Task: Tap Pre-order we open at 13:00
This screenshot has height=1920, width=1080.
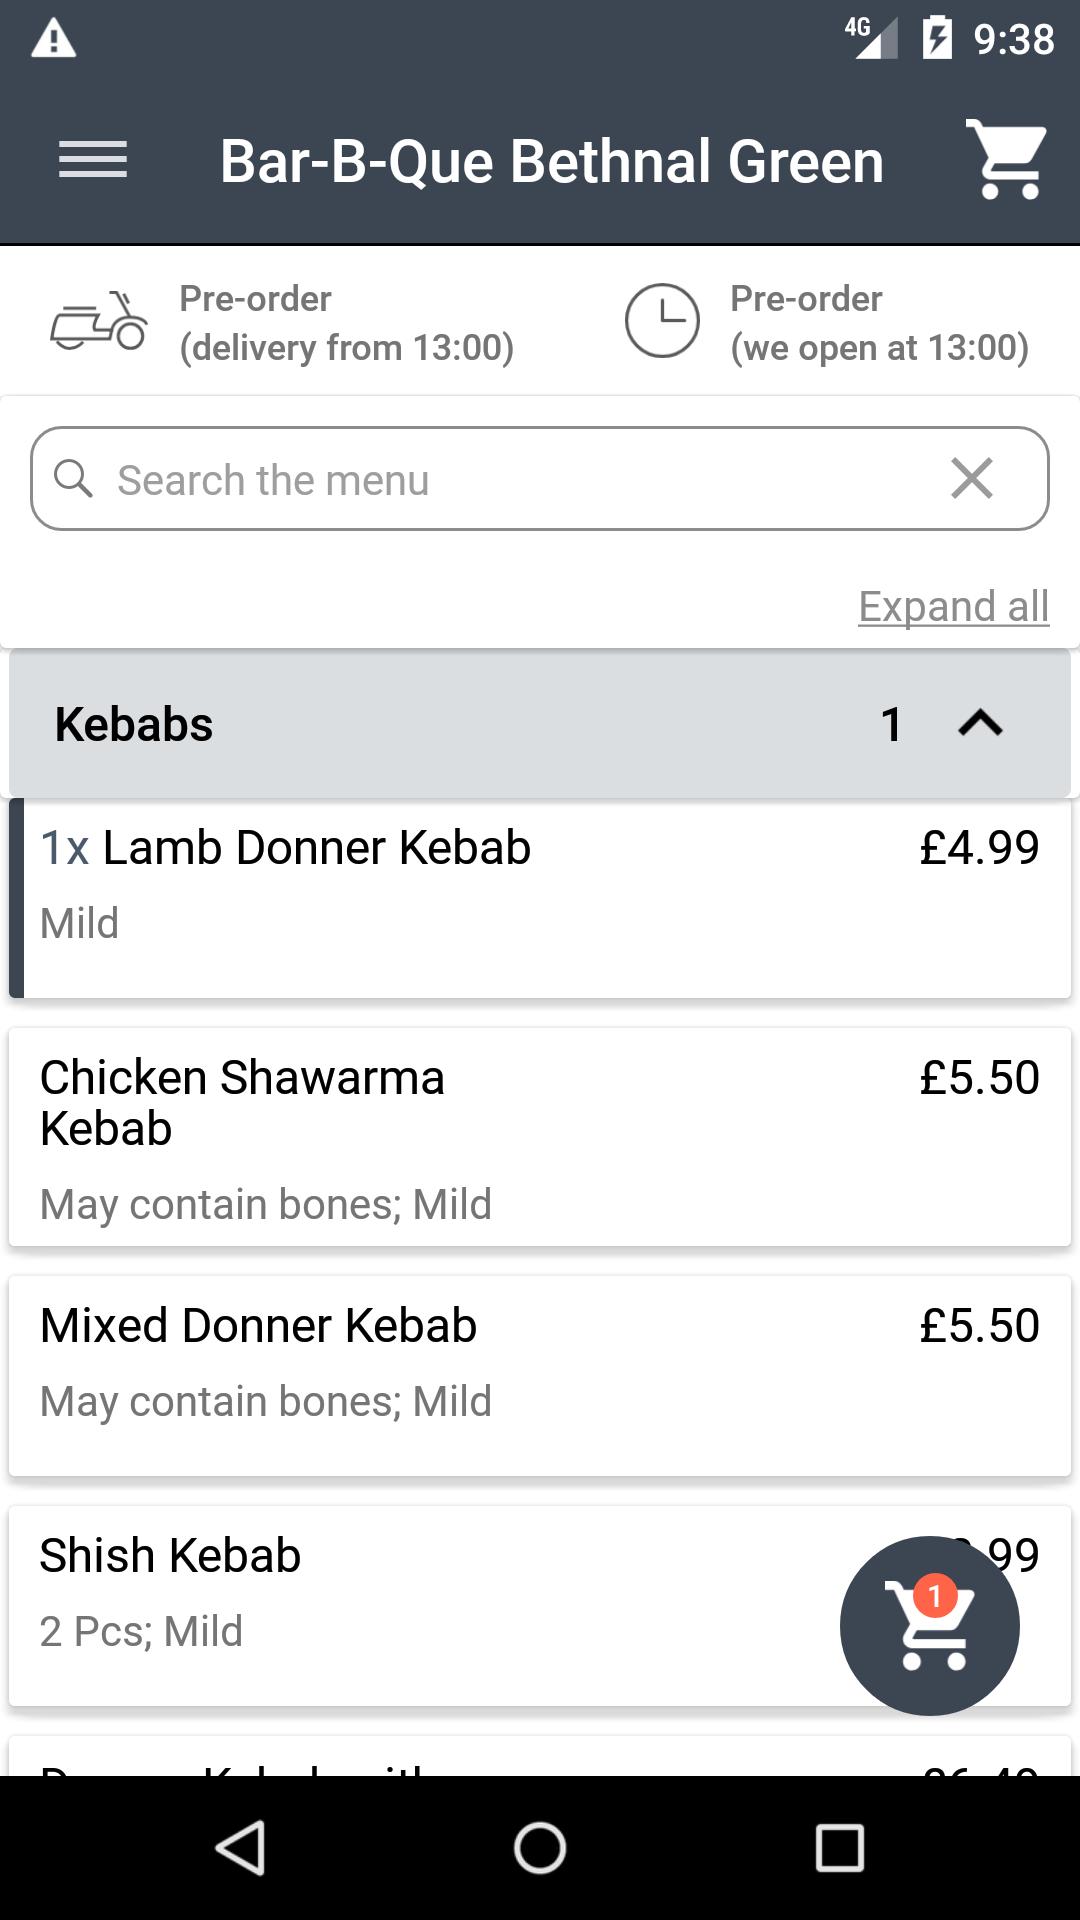Action: coord(878,322)
